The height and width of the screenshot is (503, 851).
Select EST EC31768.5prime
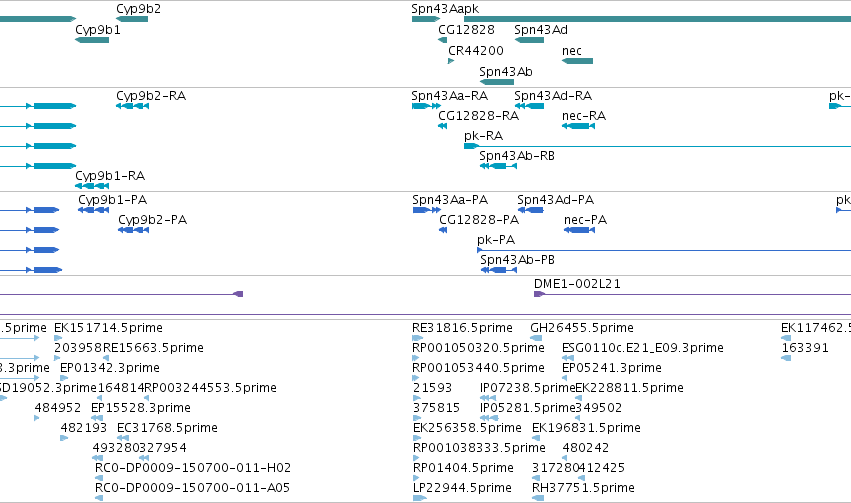click(x=167, y=428)
